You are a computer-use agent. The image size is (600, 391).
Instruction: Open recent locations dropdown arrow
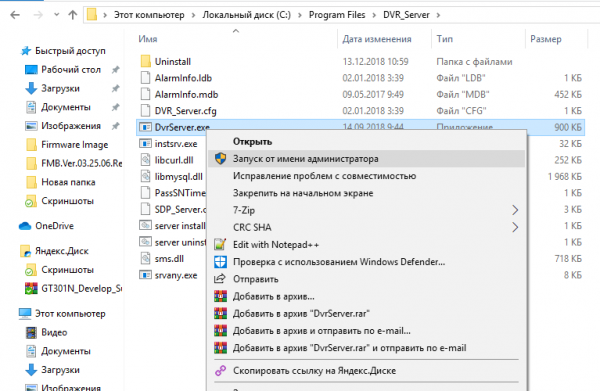click(x=57, y=15)
